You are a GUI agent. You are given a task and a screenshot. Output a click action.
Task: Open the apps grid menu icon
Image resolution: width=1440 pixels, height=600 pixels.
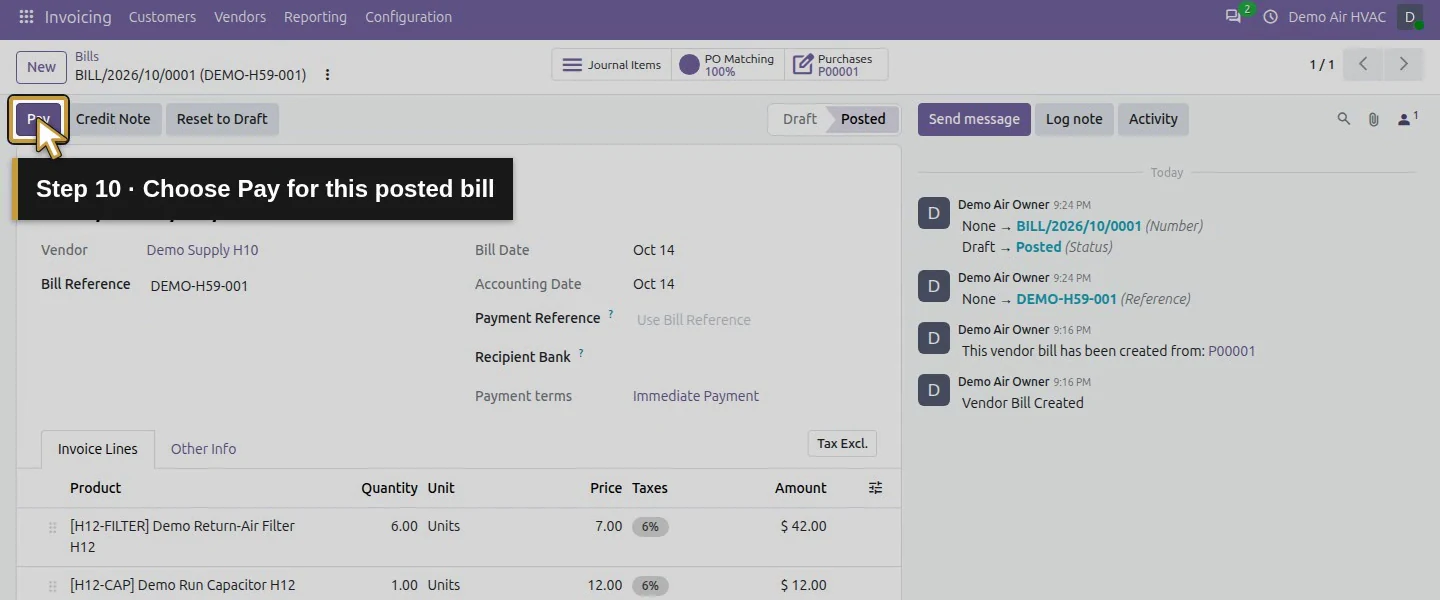[x=26, y=17]
